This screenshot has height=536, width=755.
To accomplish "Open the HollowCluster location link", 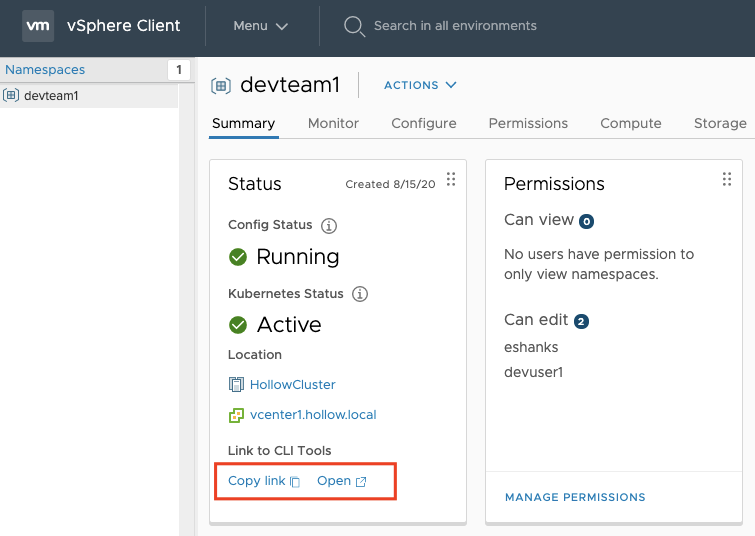I will [292, 384].
